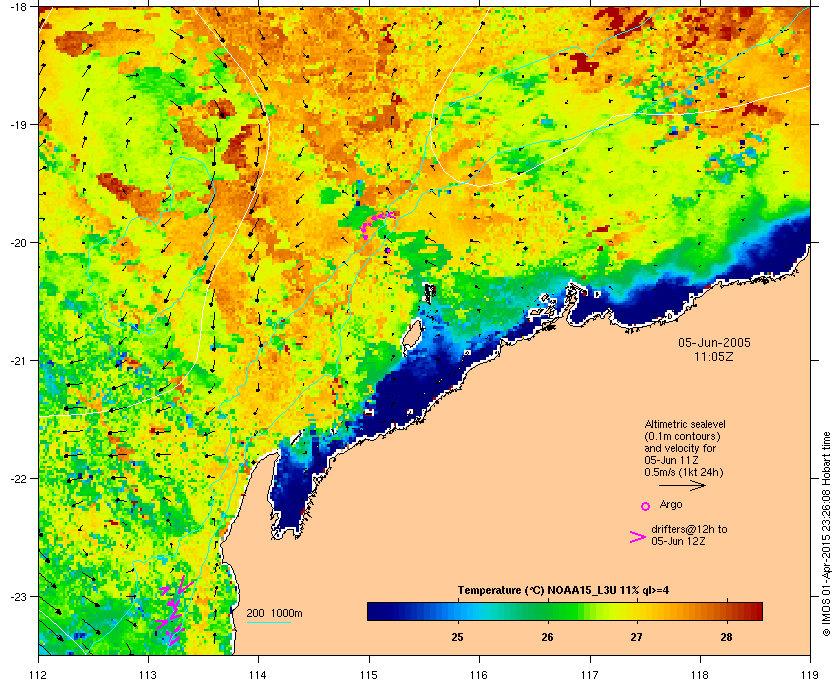This screenshot has width=840, height=680.
Task: Click longitude axis label 115
Action: pos(369,675)
